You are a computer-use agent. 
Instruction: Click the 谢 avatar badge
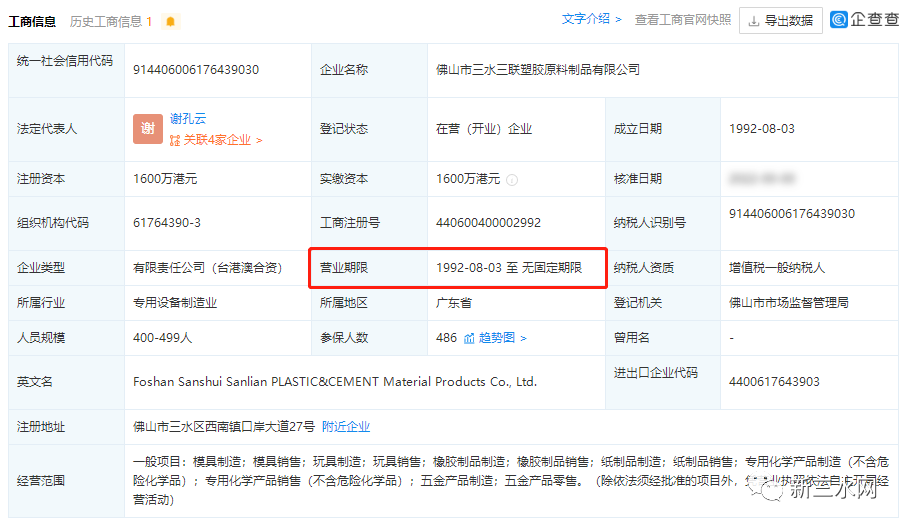click(148, 128)
